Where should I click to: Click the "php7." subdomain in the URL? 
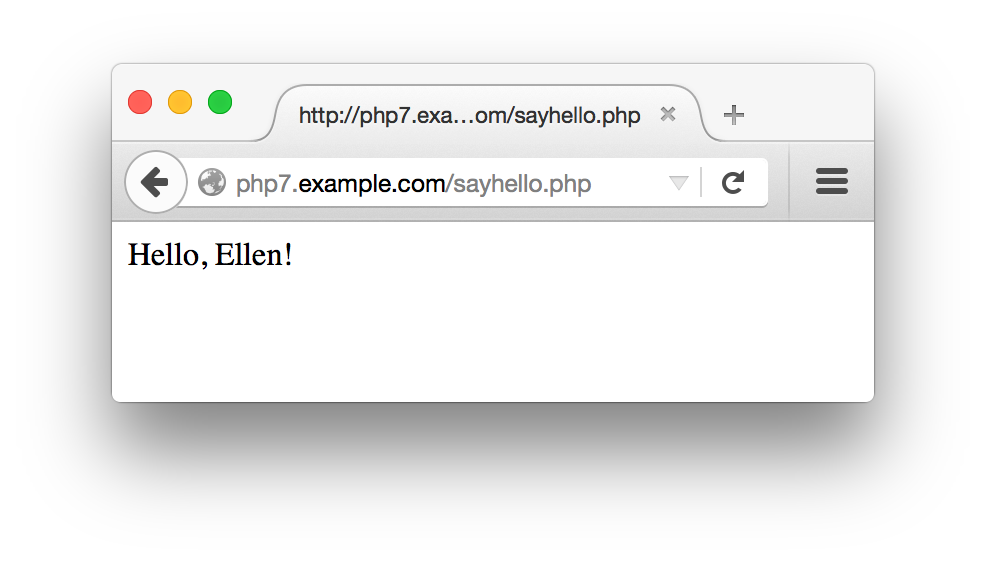(x=267, y=184)
